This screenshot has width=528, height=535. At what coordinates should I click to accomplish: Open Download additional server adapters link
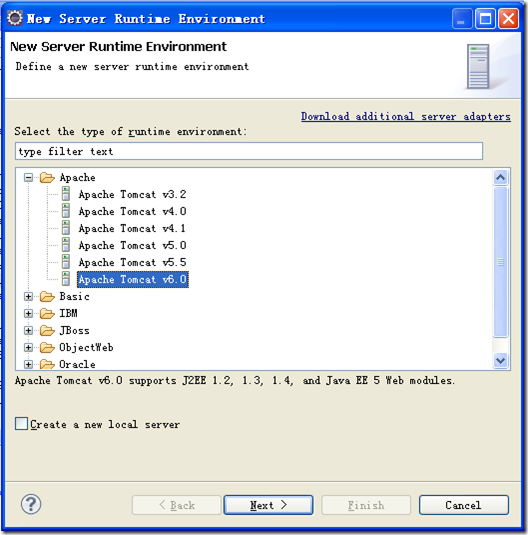point(406,117)
